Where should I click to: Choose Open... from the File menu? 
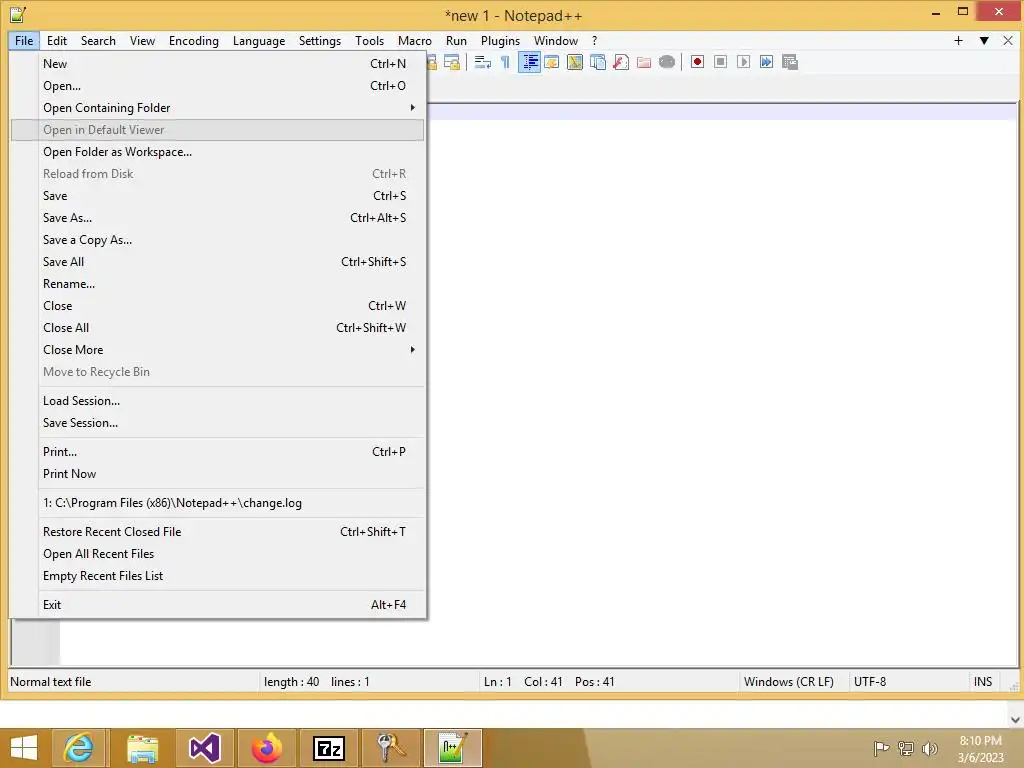tap(218, 86)
